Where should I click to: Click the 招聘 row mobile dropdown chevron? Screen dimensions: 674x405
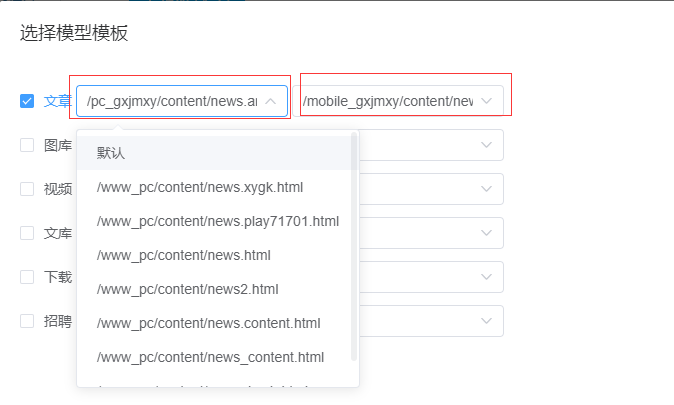tap(487, 321)
